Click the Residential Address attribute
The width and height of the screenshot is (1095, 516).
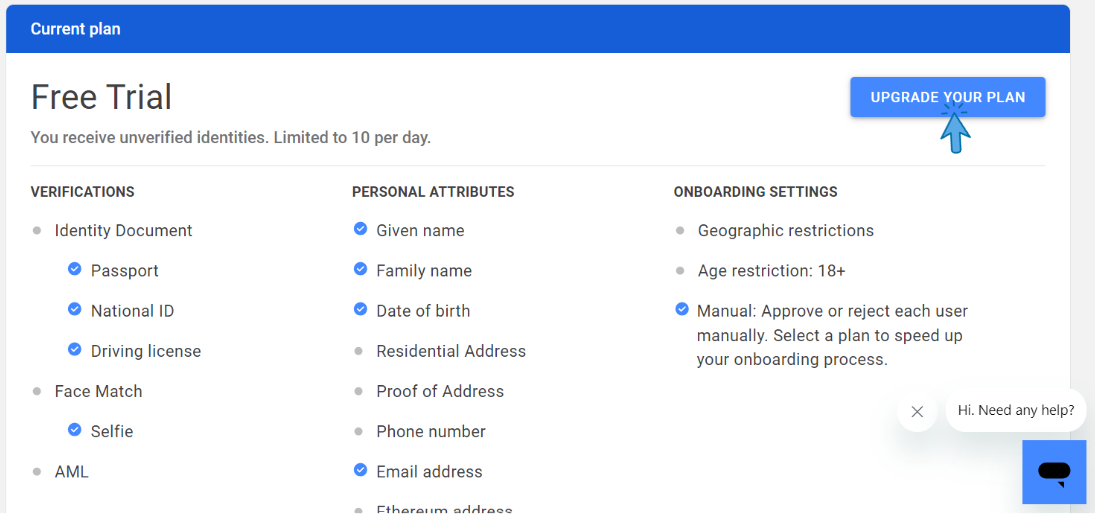click(451, 351)
